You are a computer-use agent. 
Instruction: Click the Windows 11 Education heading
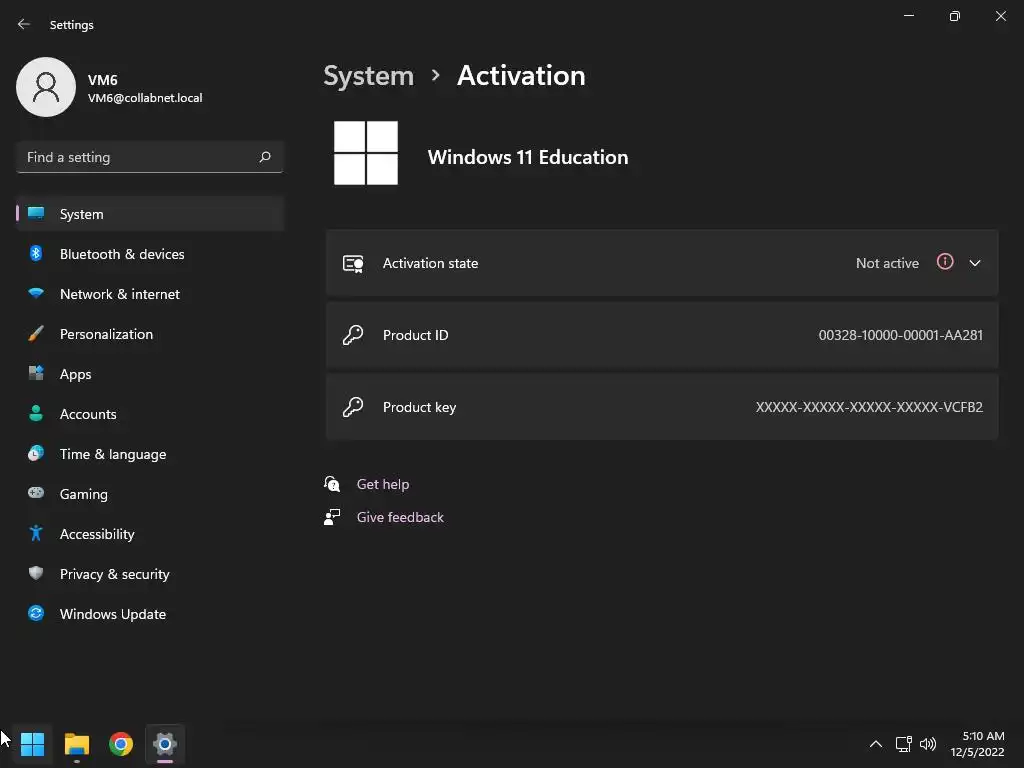528,157
